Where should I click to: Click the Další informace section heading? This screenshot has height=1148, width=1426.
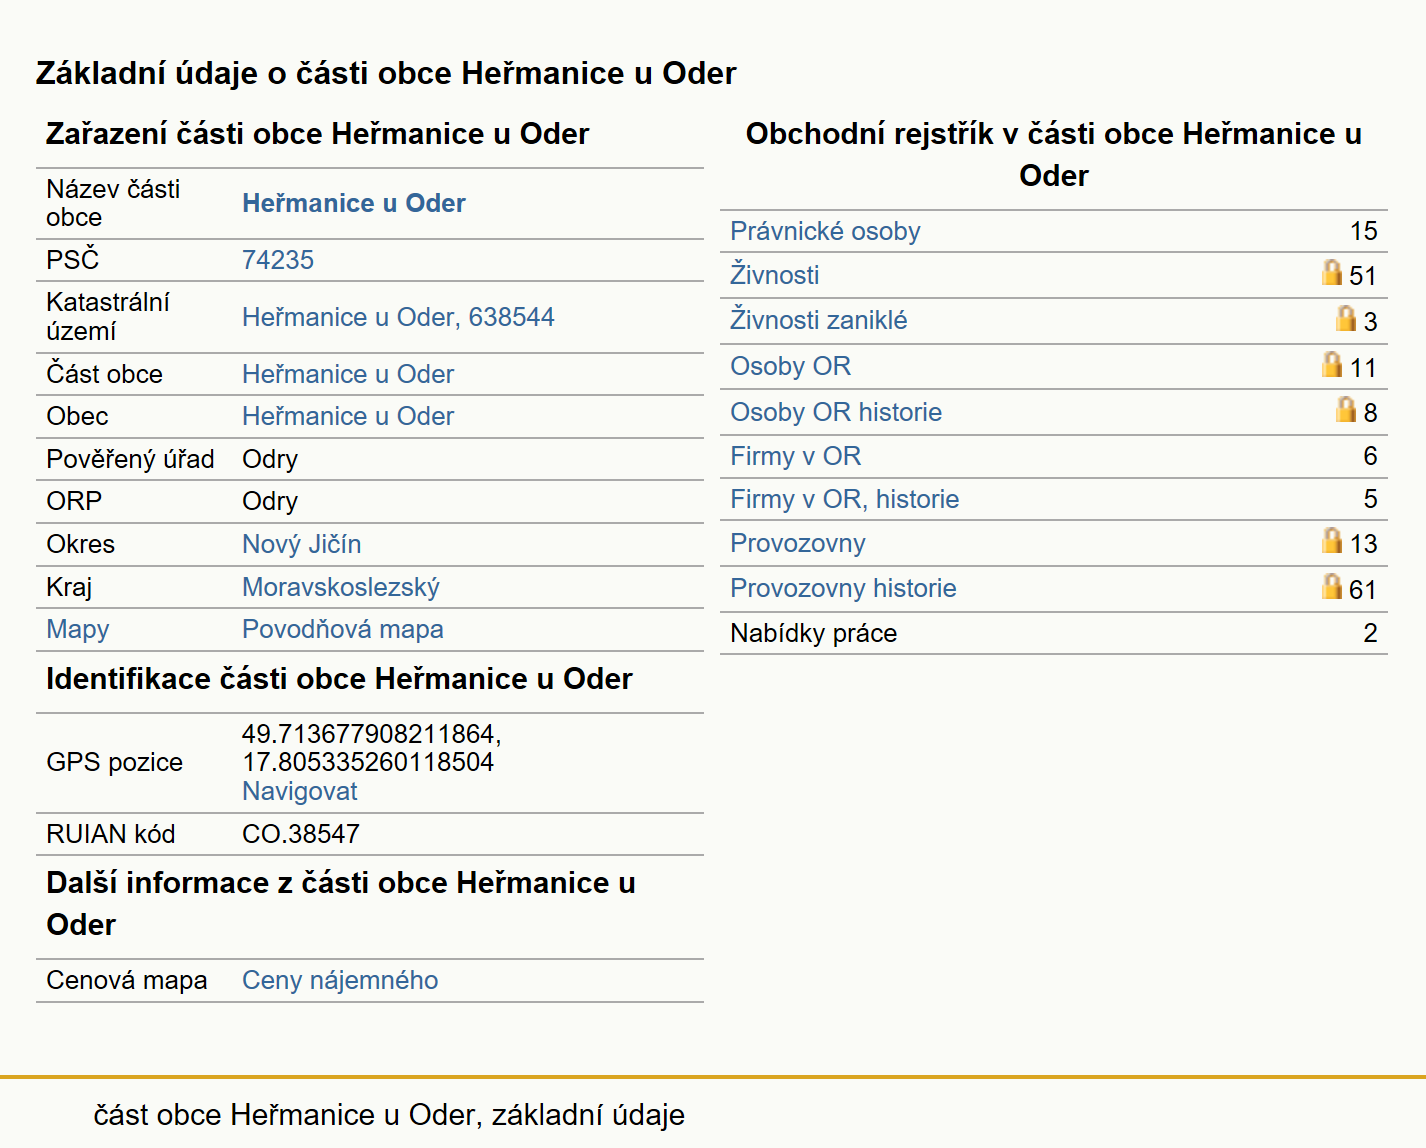pos(340,903)
